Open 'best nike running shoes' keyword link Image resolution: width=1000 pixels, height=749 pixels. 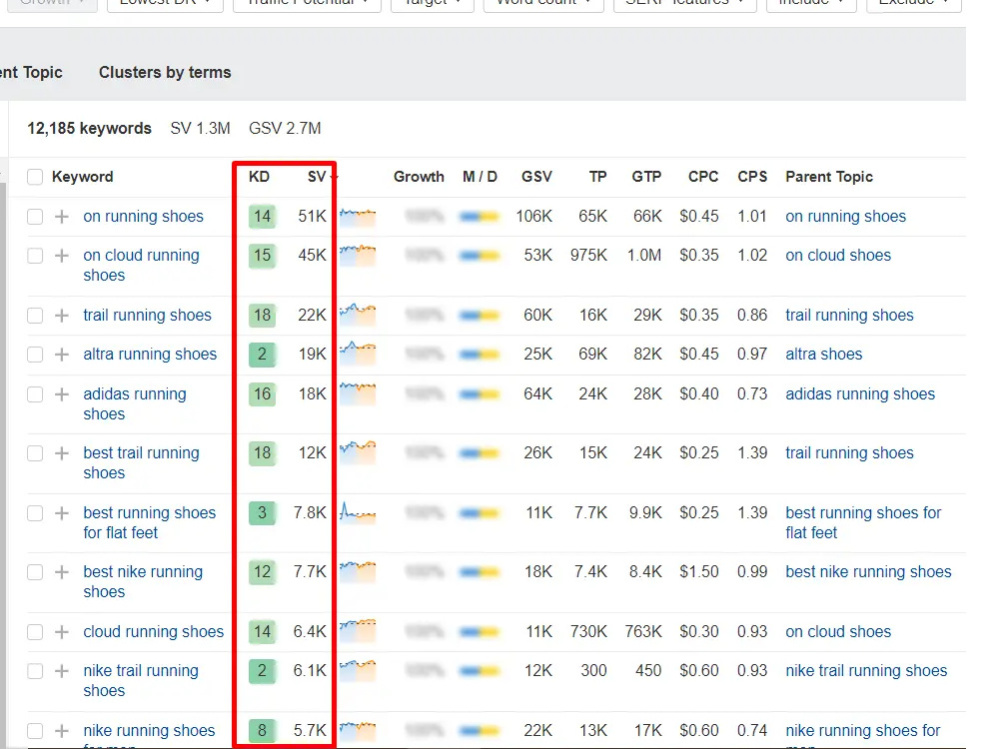(x=143, y=582)
